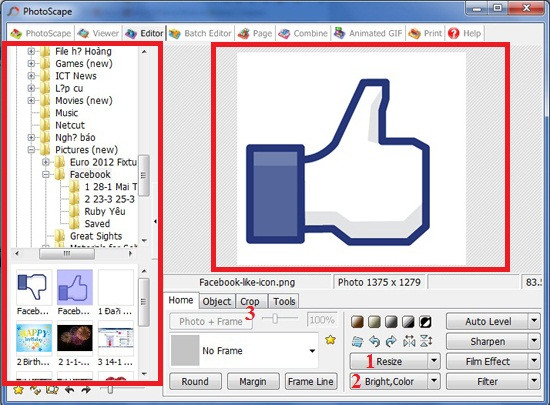Screen dimensions: 550x405
Task: Collapse the left panel with the small arrow
Action: click(x=155, y=221)
